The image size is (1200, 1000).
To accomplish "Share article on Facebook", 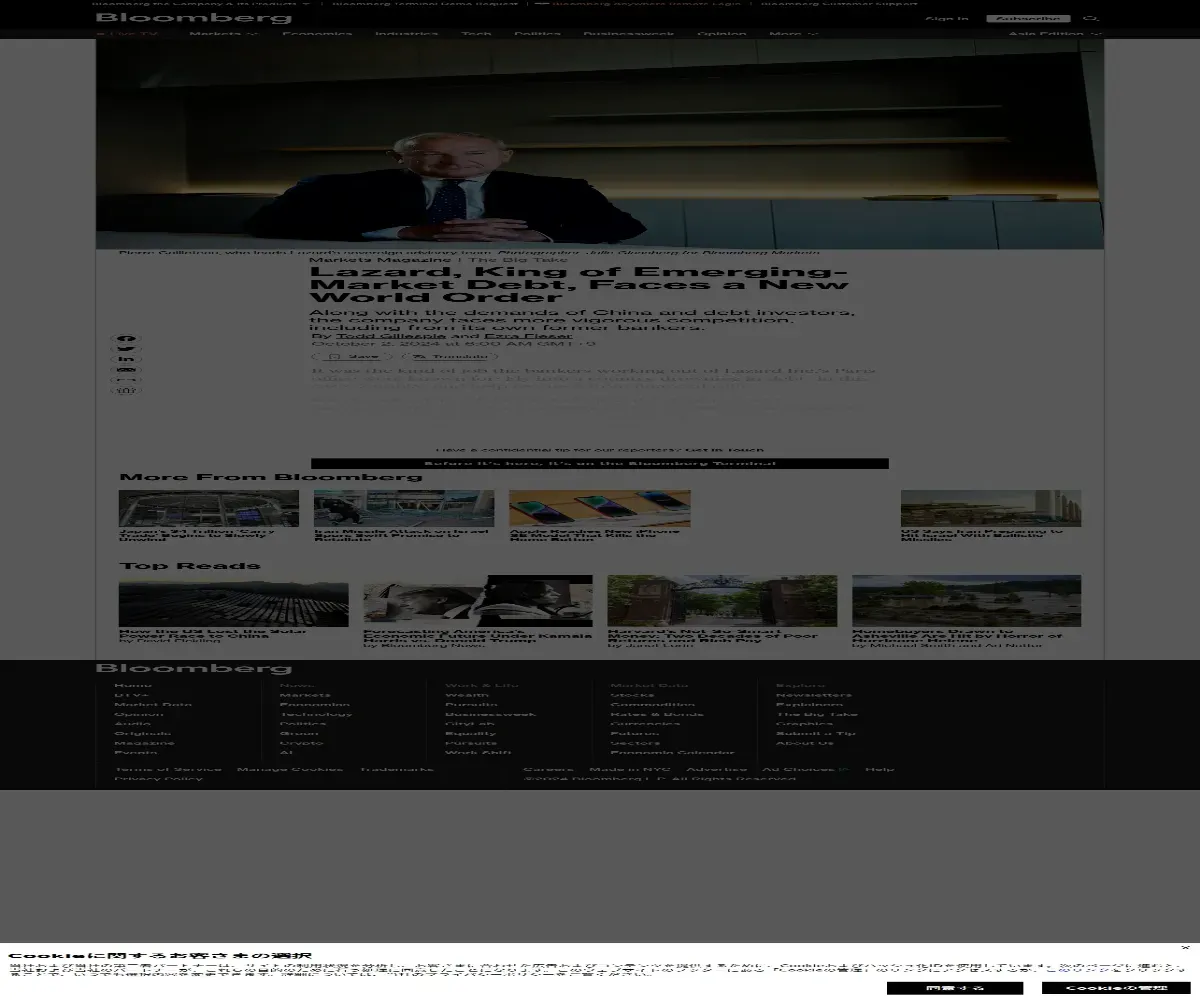I will click(127, 340).
